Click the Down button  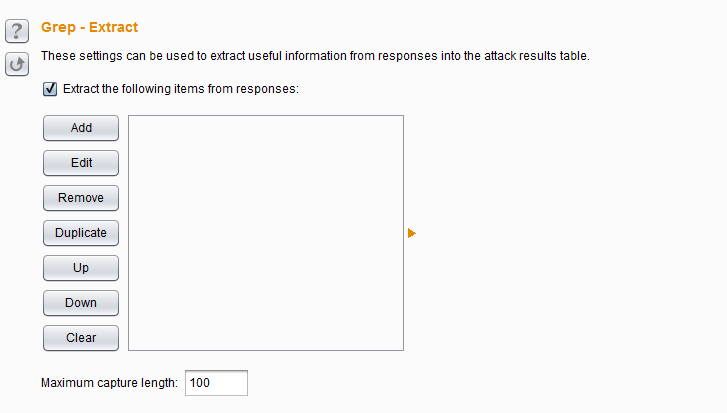81,303
